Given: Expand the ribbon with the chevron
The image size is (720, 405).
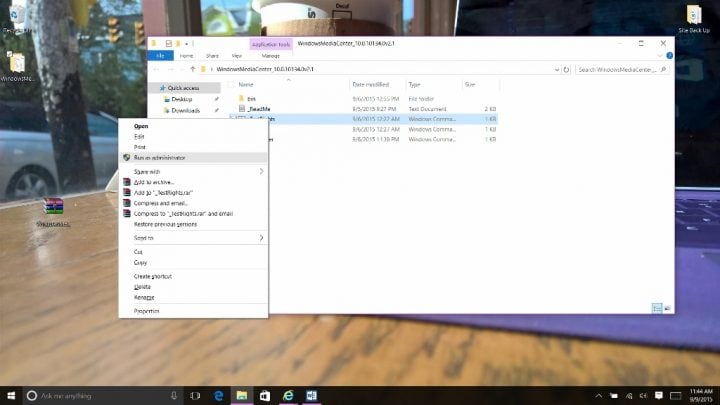Looking at the screenshot, I should (x=659, y=56).
